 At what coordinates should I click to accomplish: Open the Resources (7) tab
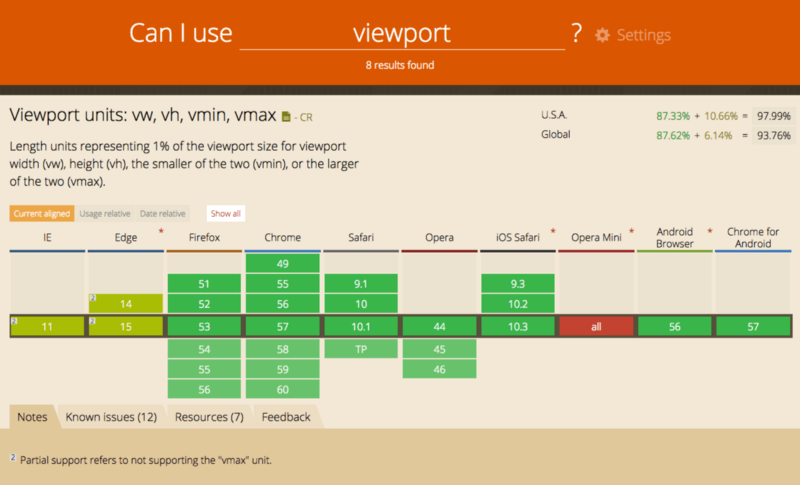pyautogui.click(x=209, y=417)
